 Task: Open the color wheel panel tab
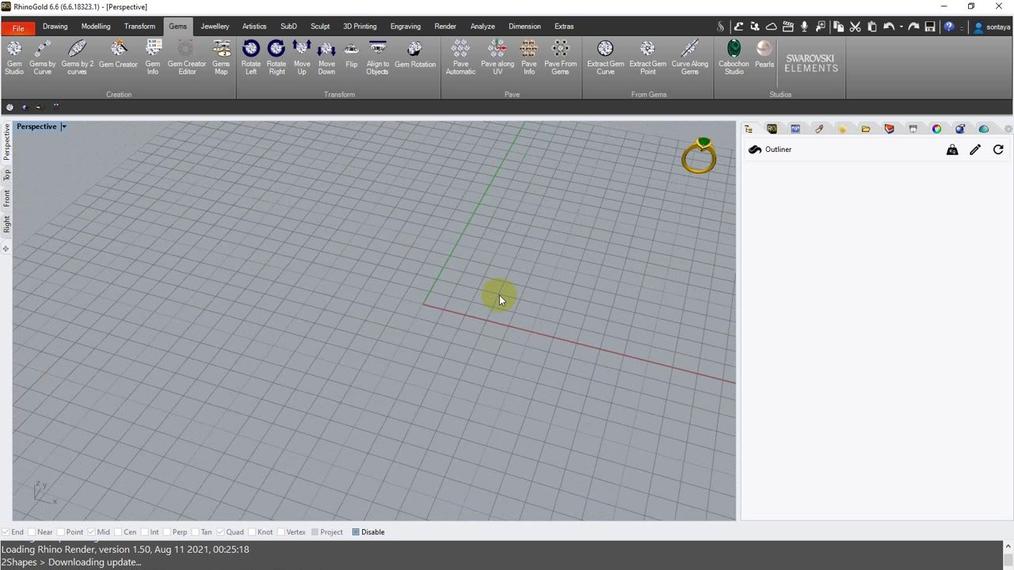click(x=936, y=129)
